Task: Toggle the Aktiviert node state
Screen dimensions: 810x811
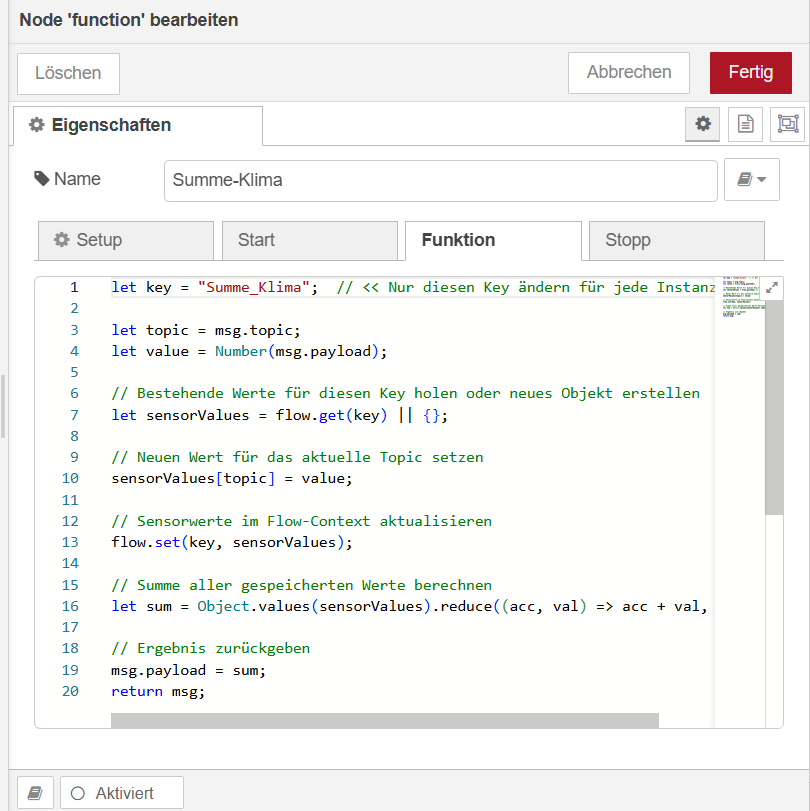Action: click(x=122, y=793)
